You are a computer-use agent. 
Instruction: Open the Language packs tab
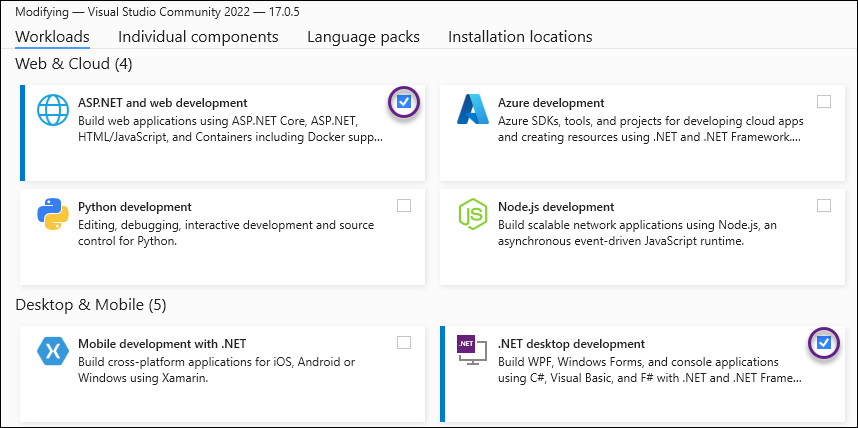(363, 37)
